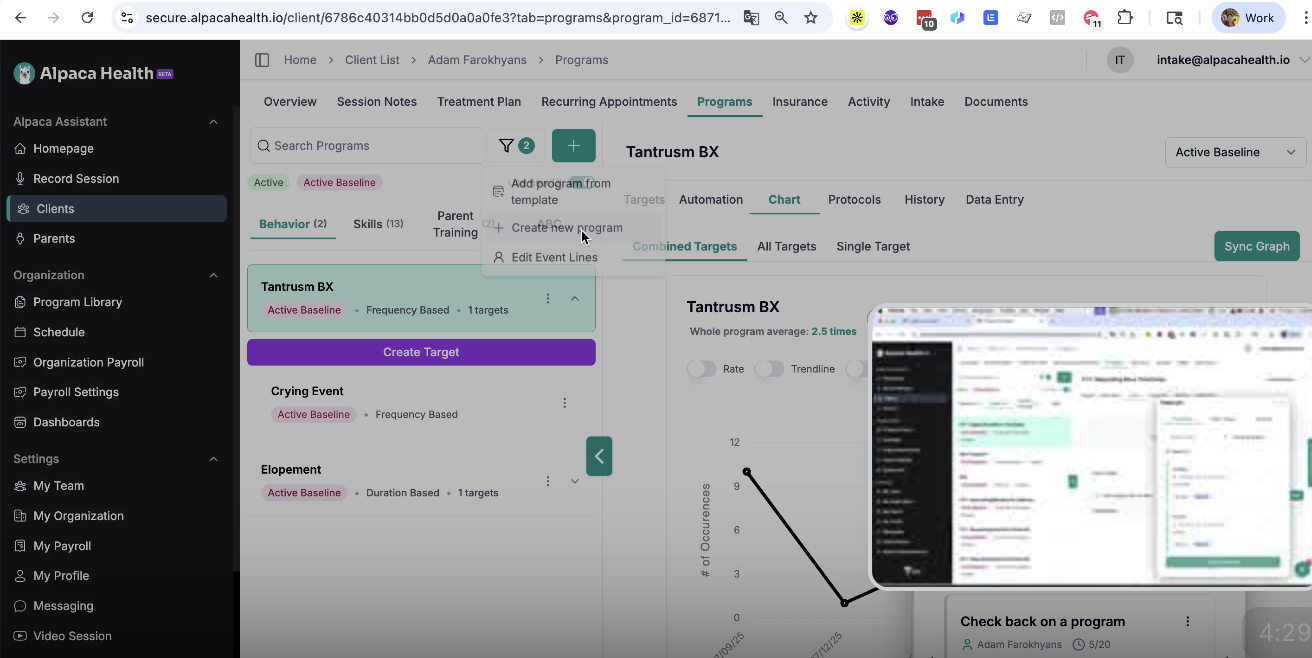Screen dimensions: 1312x658
Task: Open Adam Farokhyans breadcrumb link
Action: pos(477,60)
